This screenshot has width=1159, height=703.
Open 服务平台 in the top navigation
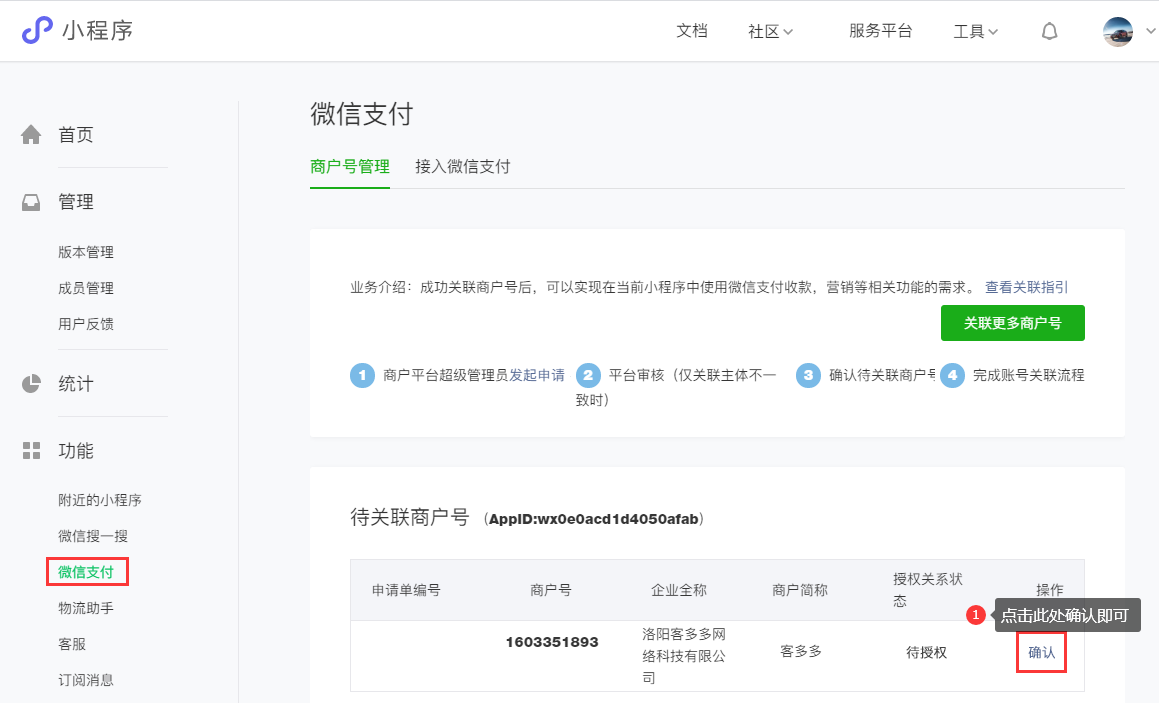pyautogui.click(x=880, y=31)
